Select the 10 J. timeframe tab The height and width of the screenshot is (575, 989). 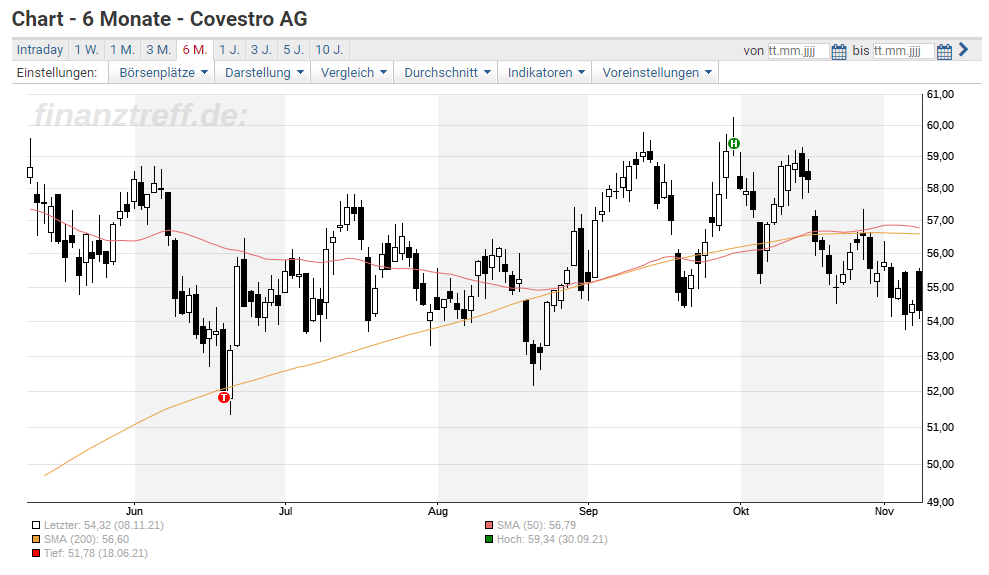pos(329,50)
